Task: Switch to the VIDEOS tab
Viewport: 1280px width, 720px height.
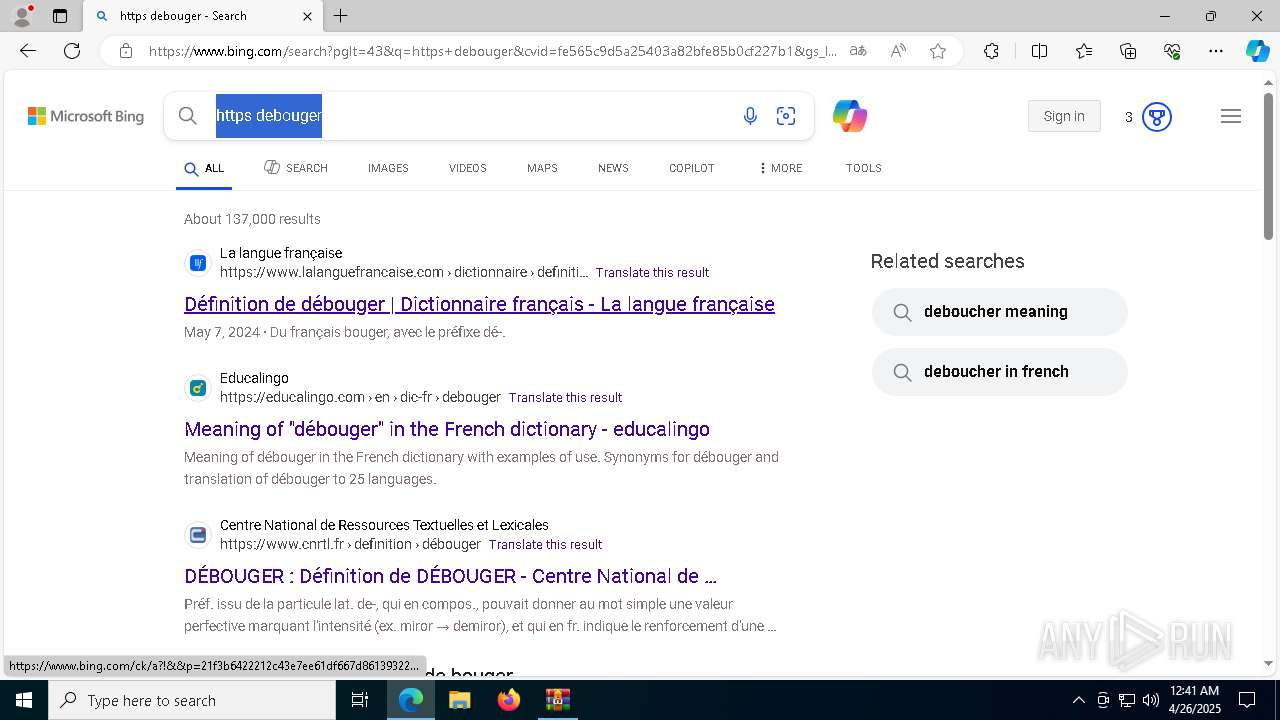Action: [468, 168]
